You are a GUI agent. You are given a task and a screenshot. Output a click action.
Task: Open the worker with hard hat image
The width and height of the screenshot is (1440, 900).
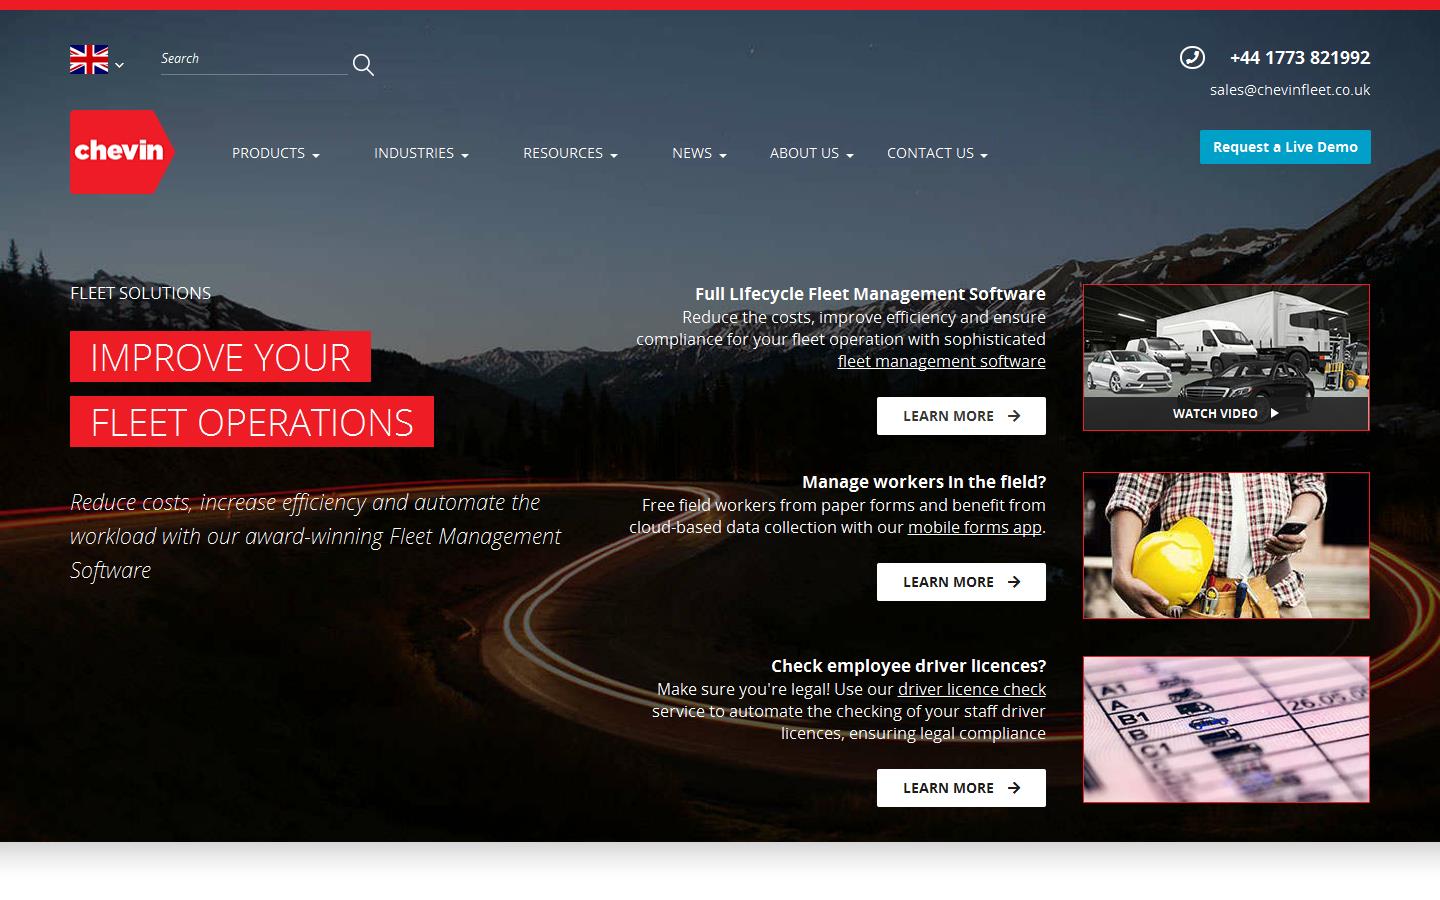[x=1225, y=545]
